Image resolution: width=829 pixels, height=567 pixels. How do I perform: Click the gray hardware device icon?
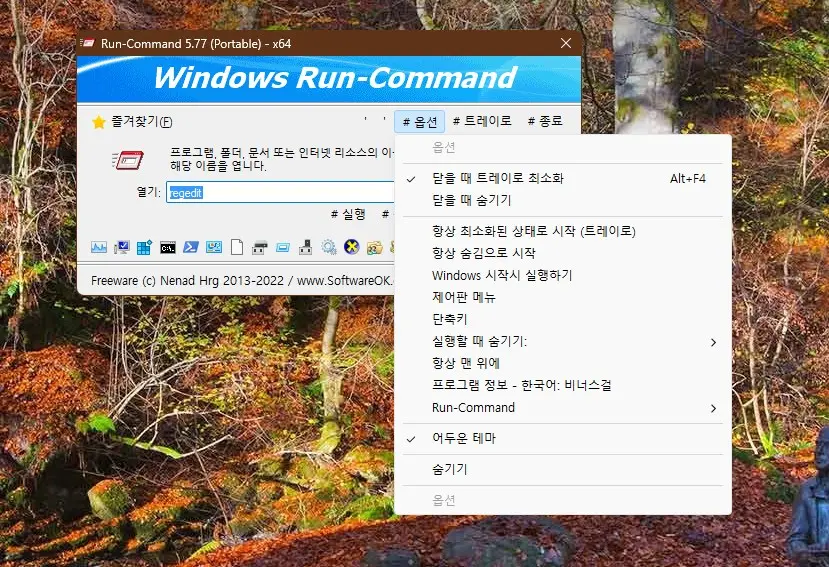tap(306, 247)
